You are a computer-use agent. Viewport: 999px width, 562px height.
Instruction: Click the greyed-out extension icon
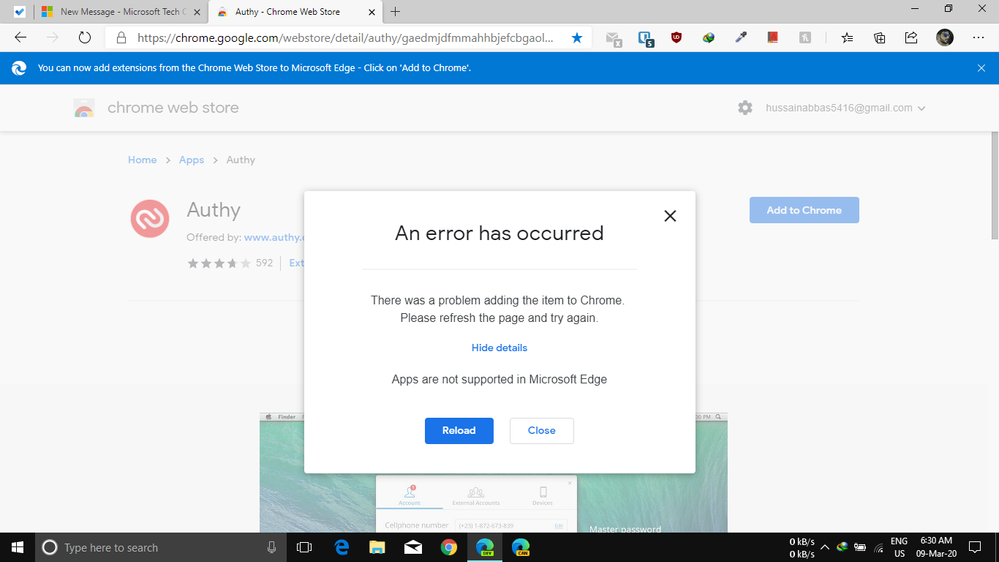pos(805,38)
